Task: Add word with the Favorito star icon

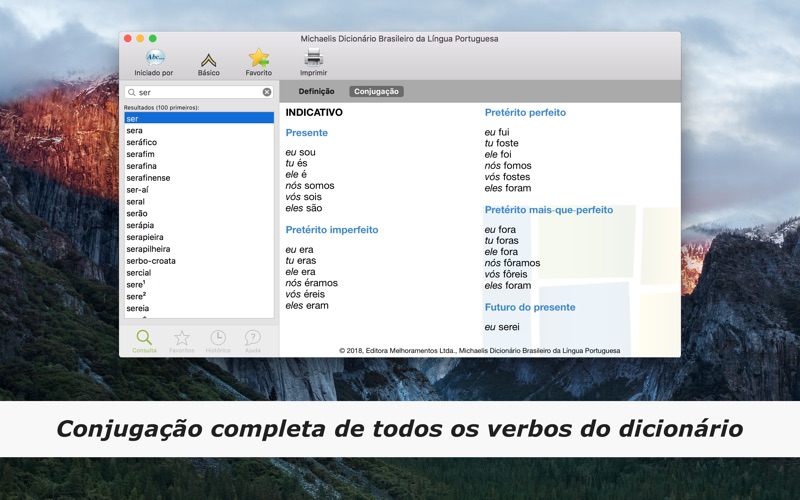Action: point(259,58)
